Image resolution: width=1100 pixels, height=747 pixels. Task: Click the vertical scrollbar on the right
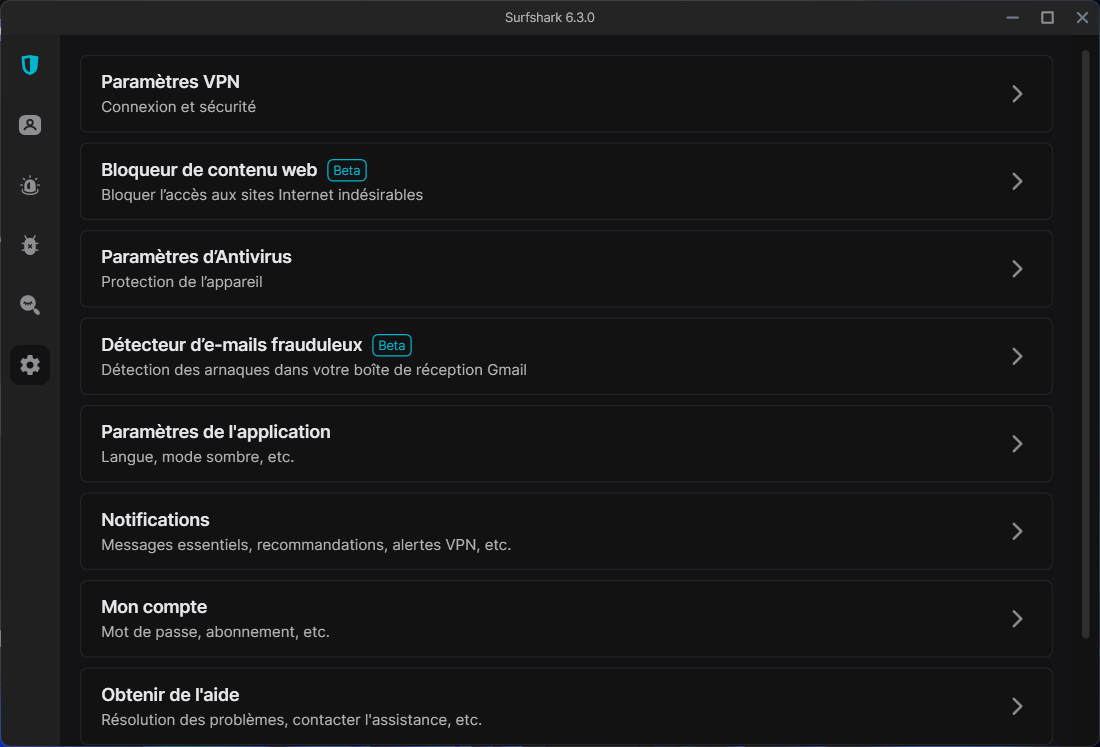click(x=1086, y=340)
